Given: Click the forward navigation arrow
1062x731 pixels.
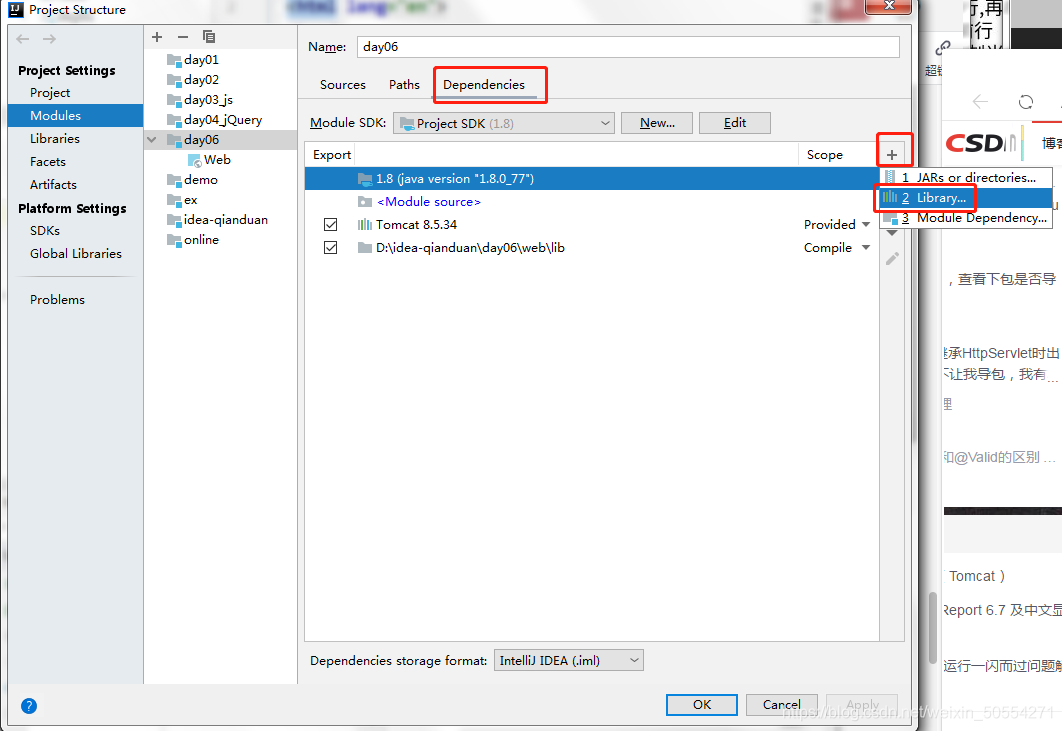Looking at the screenshot, I should [x=49, y=39].
